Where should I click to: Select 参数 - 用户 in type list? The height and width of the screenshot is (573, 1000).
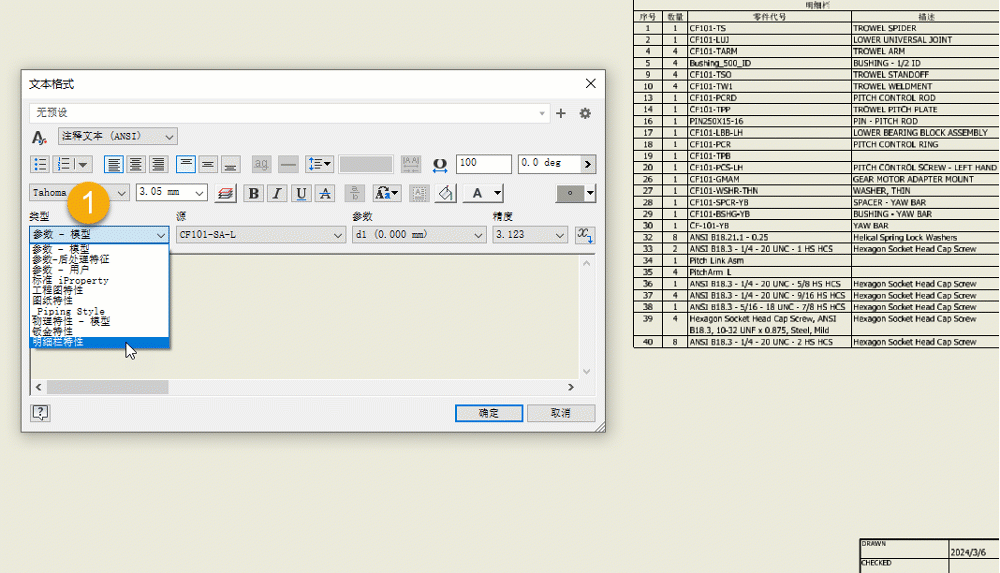(99, 269)
